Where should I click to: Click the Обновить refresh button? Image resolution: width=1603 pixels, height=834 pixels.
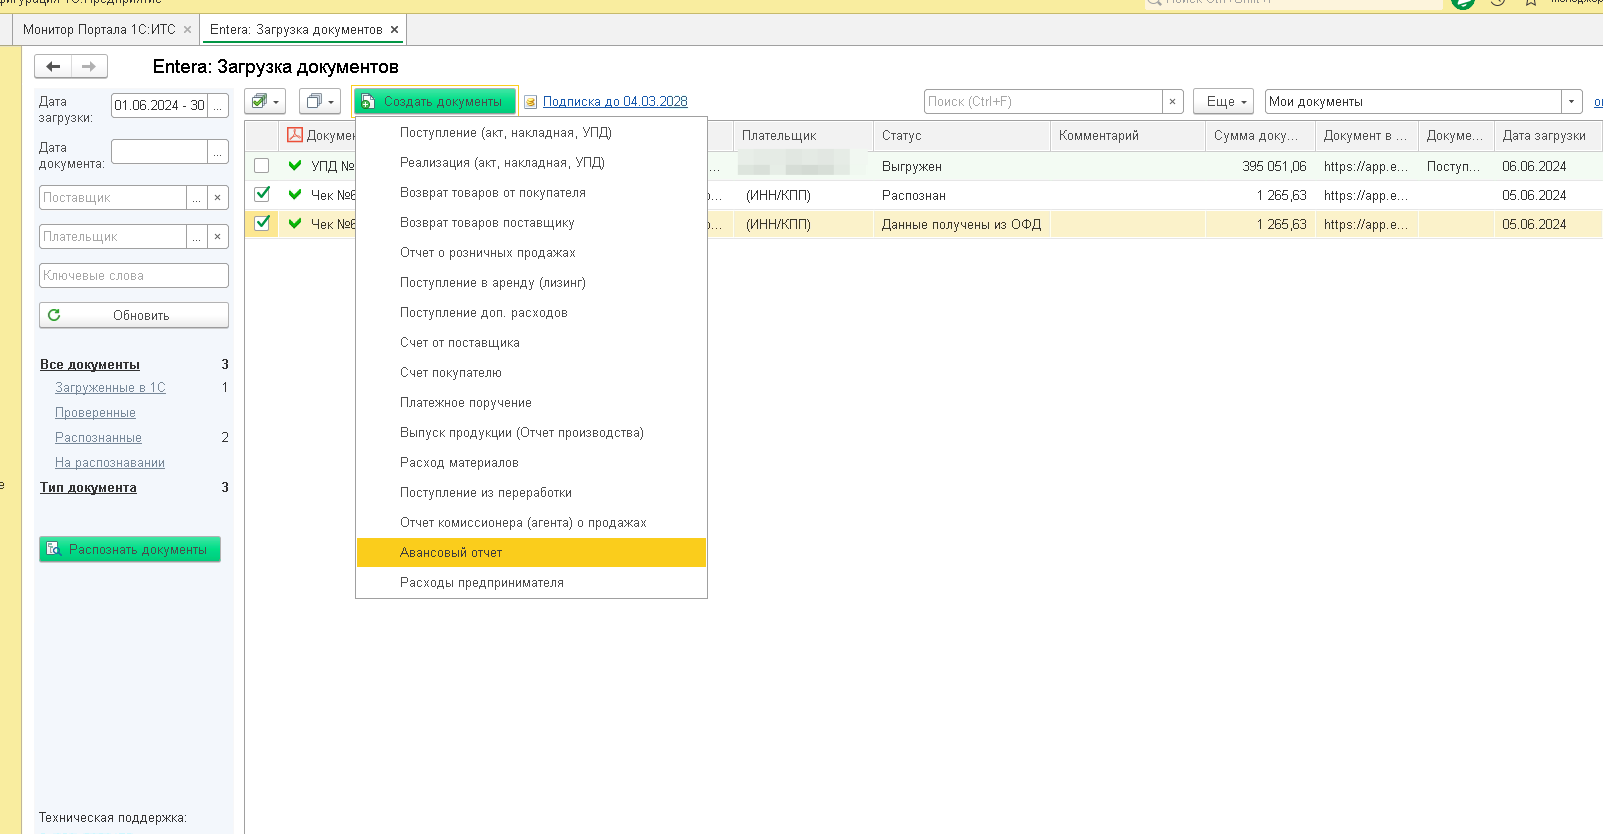tap(134, 315)
